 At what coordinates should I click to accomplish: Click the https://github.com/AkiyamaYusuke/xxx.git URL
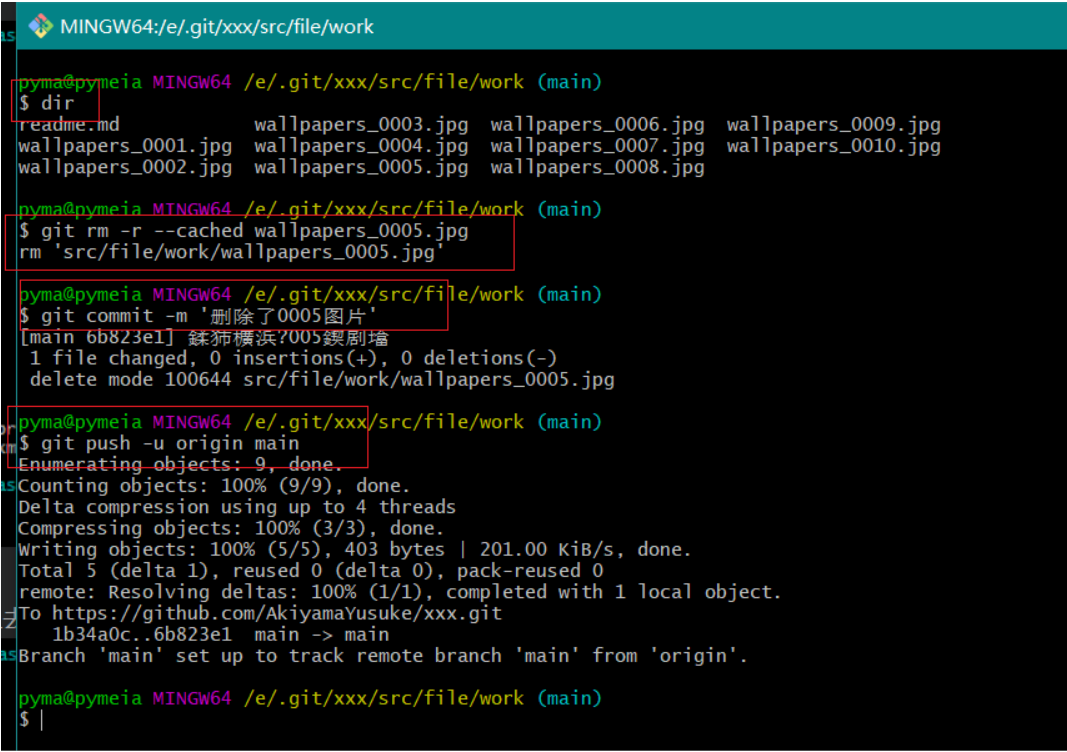pos(277,613)
